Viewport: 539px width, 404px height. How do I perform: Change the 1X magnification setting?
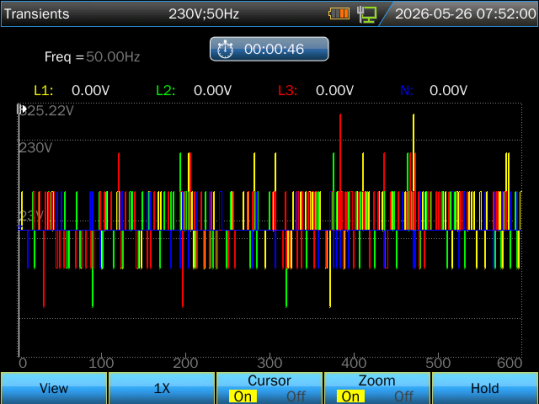pyautogui.click(x=162, y=388)
